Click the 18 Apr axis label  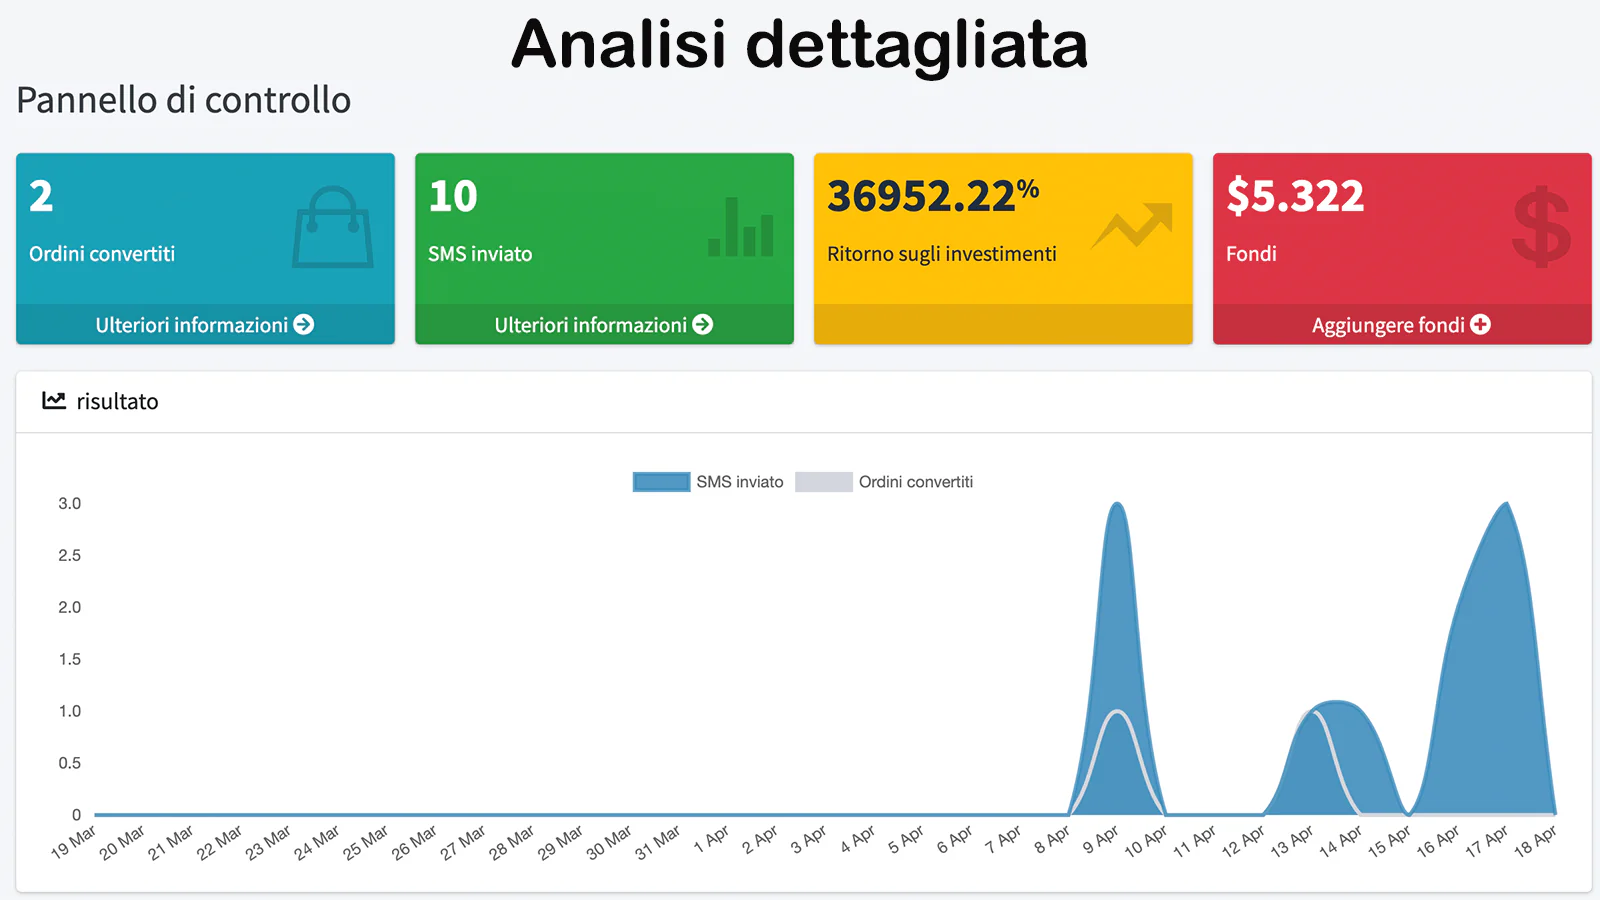coord(1536,842)
